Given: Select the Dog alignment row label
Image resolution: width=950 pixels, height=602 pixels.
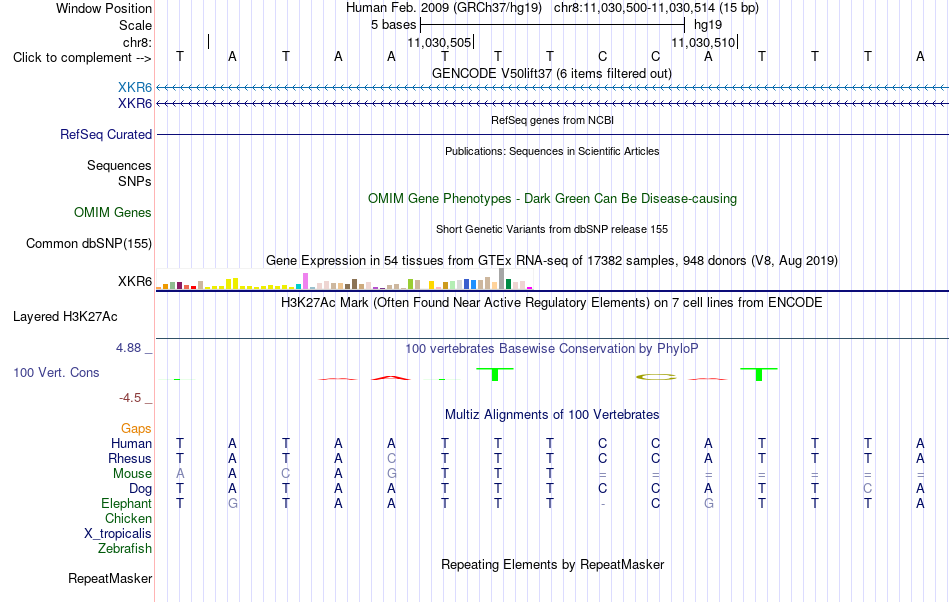Looking at the screenshot, I should (x=141, y=489).
